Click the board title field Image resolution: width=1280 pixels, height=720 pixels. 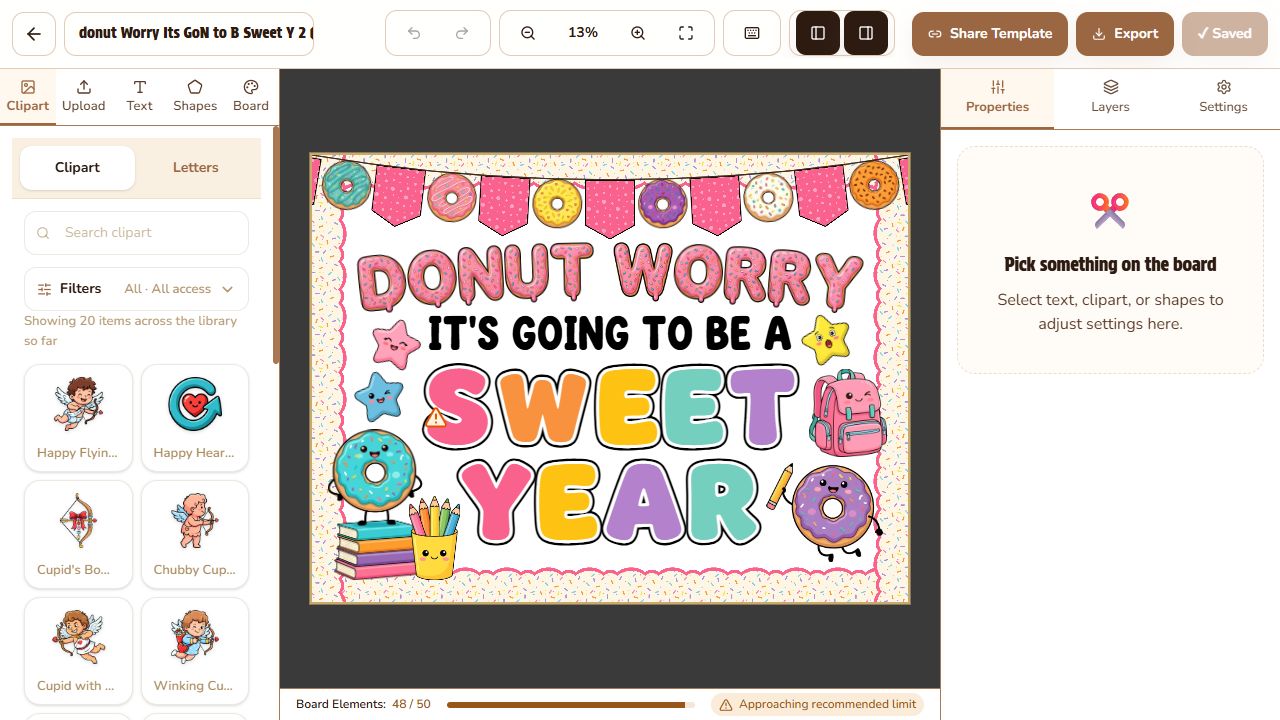(189, 33)
